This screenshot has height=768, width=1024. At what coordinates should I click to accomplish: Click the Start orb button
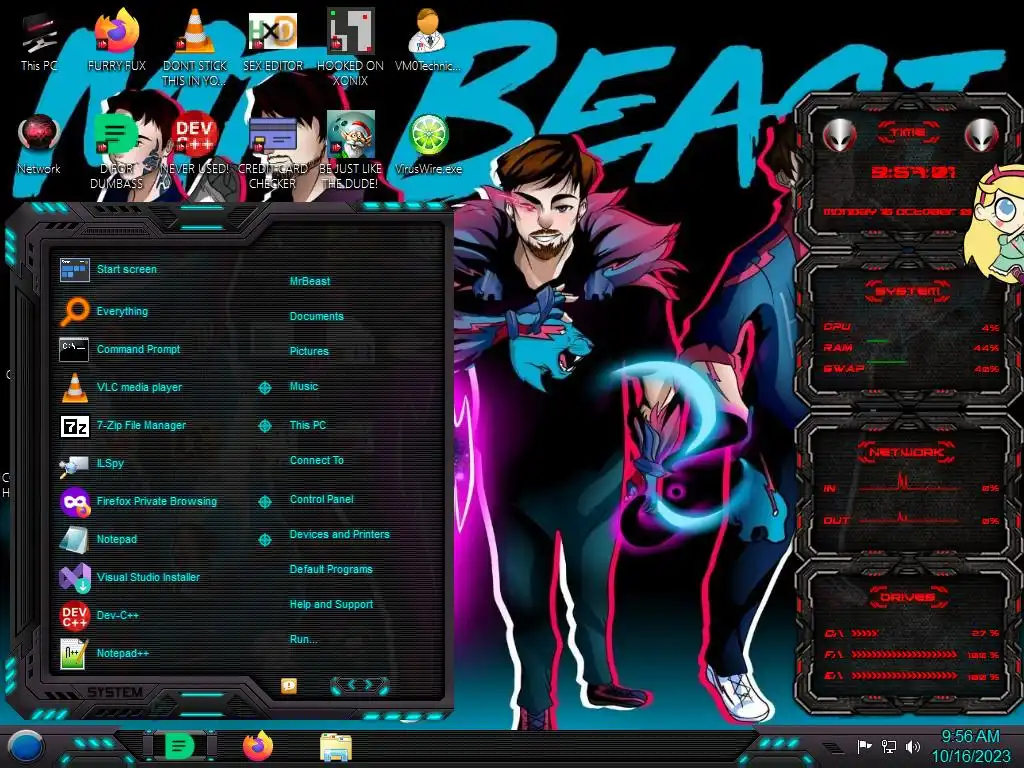pyautogui.click(x=26, y=747)
